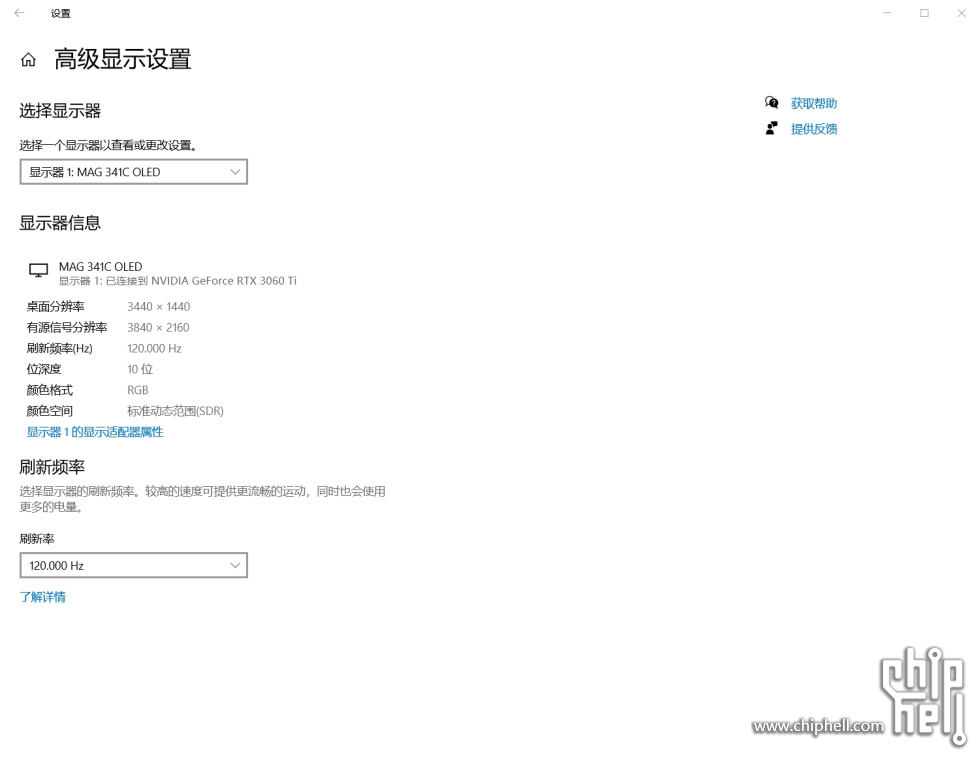The width and height of the screenshot is (980, 761).
Task: Click the monitor icon beside MAG 341C OLED
Action: click(39, 270)
